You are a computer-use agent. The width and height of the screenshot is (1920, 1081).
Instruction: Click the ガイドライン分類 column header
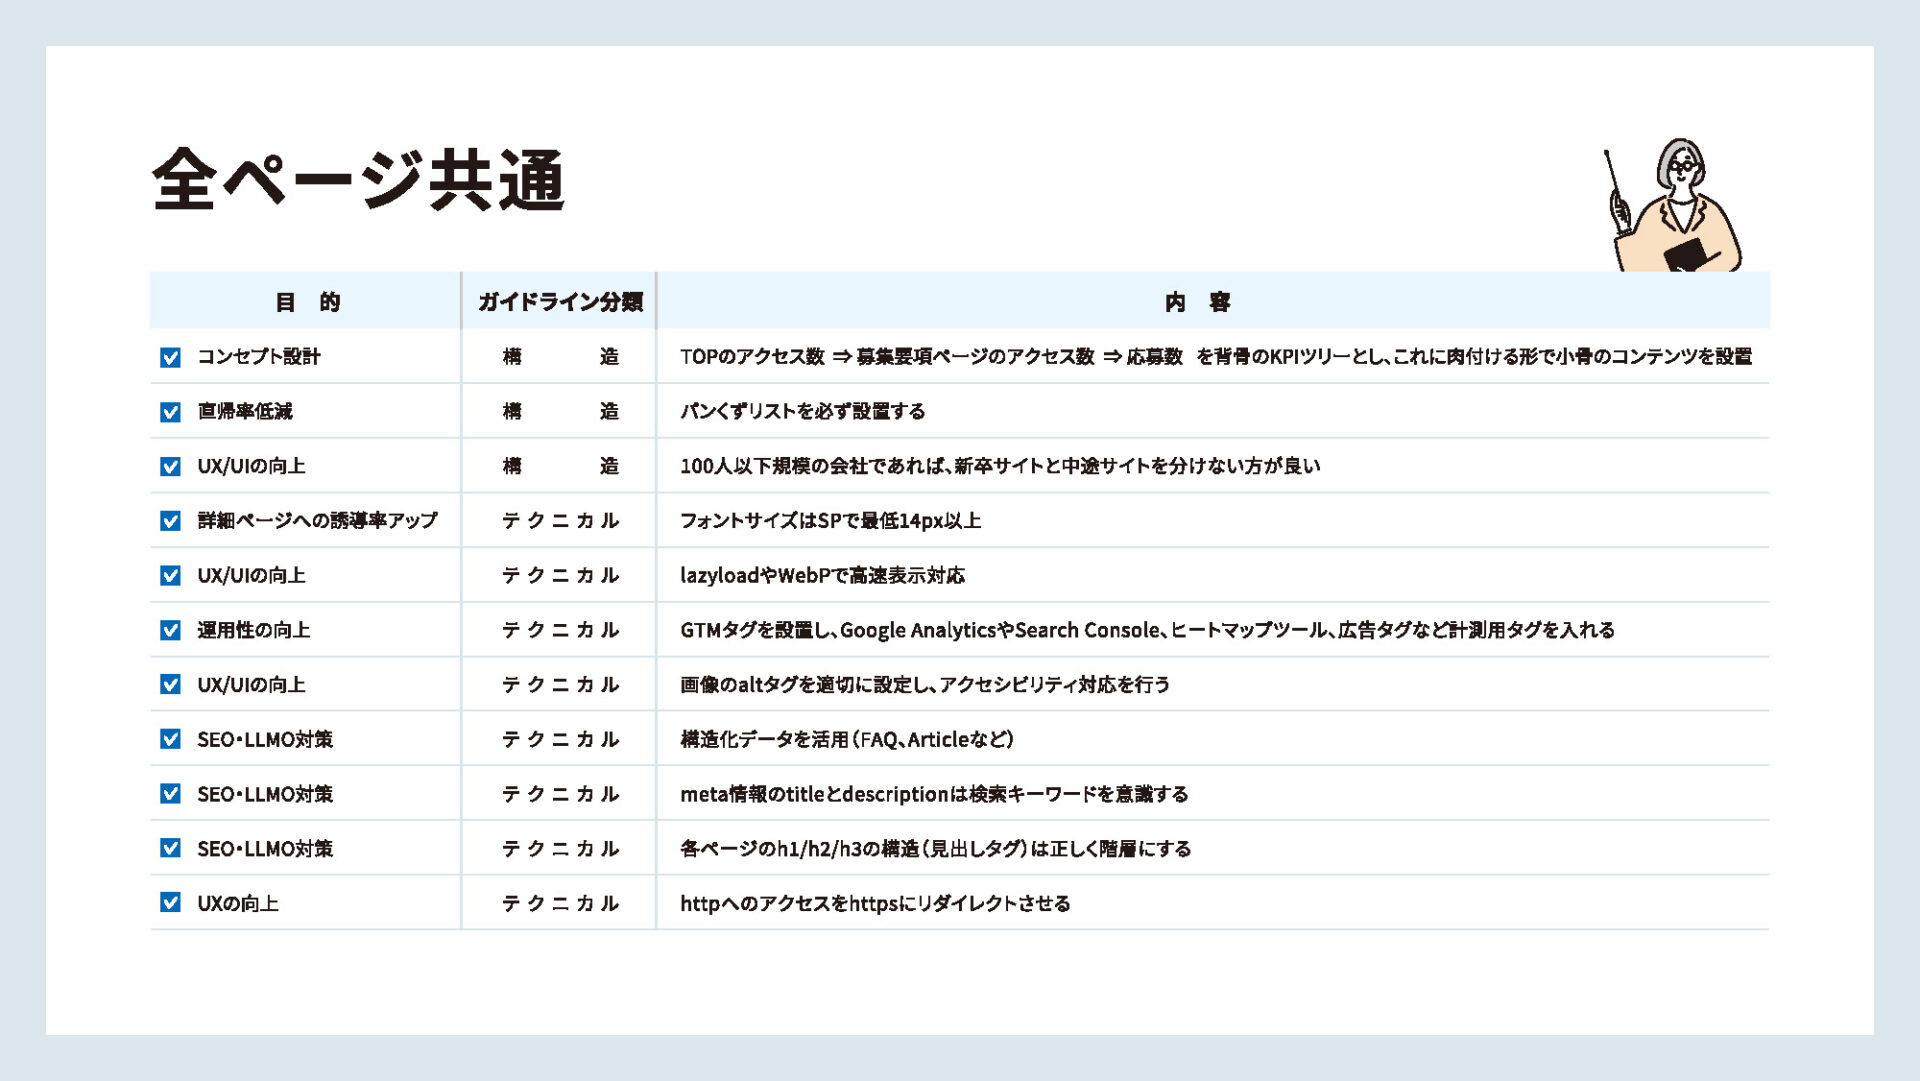pyautogui.click(x=559, y=302)
